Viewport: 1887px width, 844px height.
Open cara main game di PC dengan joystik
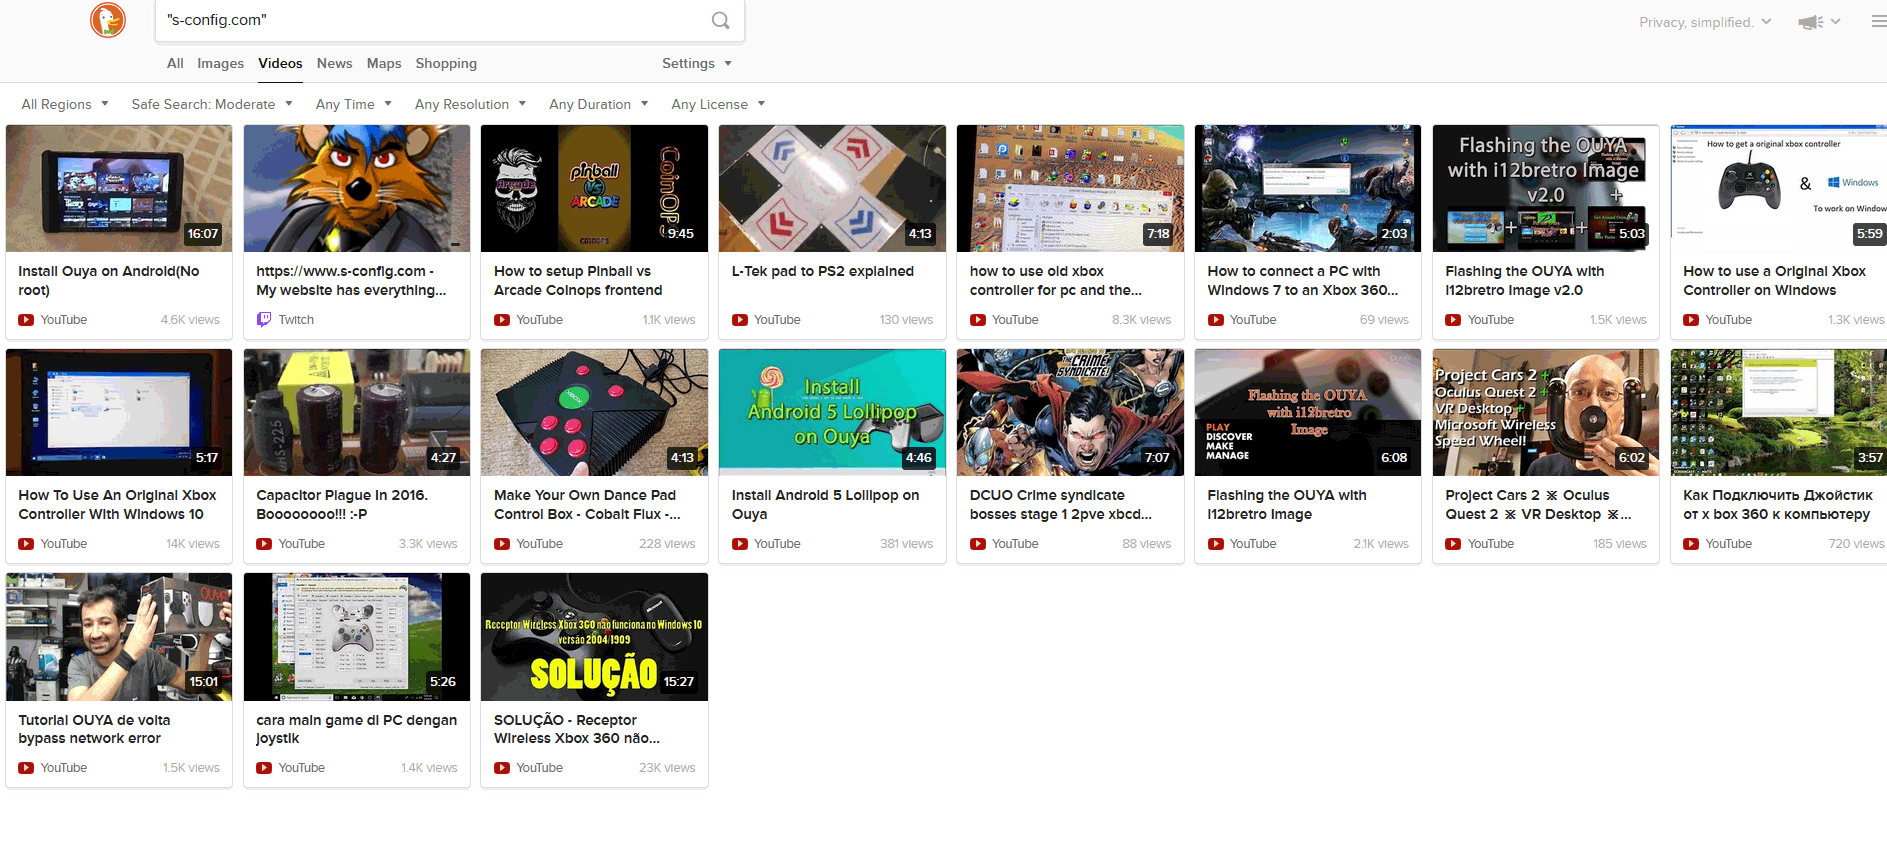356,729
